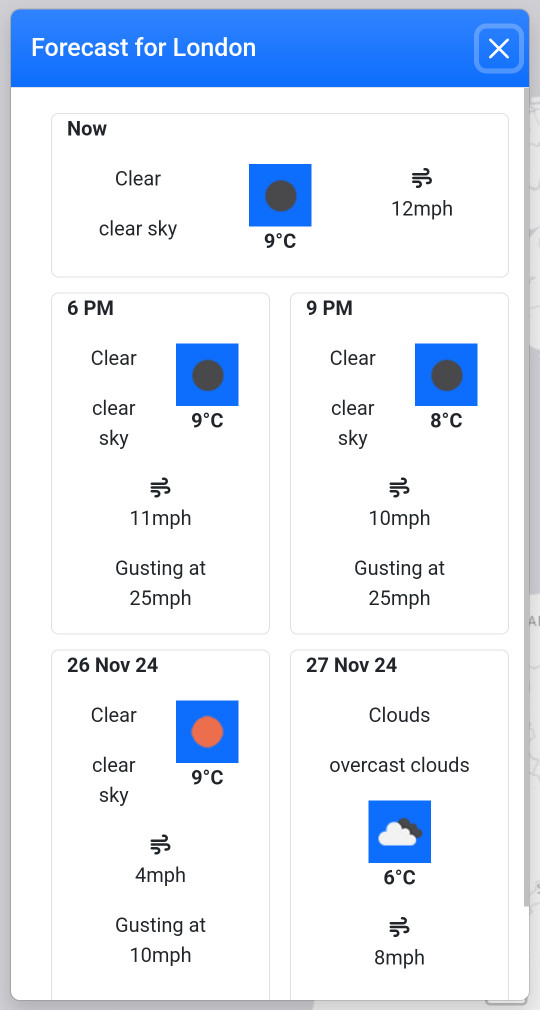Click the 6°C temperature label
Screen dimensions: 540x1010
coord(400,877)
